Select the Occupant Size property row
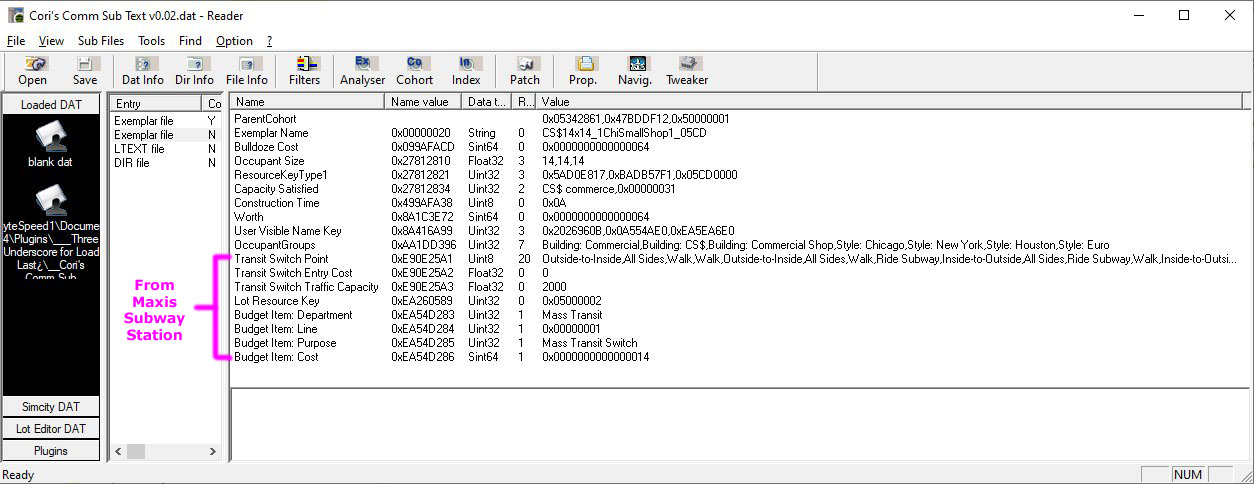Screen dimensions: 1254x484 pyautogui.click(x=740, y=160)
